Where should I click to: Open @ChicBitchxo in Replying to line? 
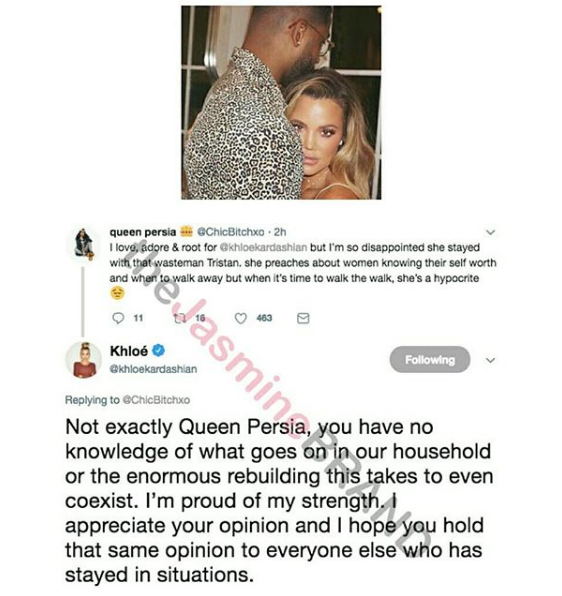point(157,400)
